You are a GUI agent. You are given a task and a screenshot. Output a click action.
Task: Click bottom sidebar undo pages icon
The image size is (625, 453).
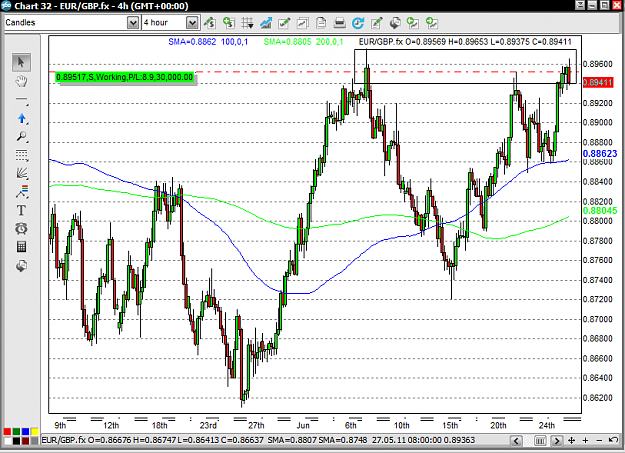click(22, 266)
